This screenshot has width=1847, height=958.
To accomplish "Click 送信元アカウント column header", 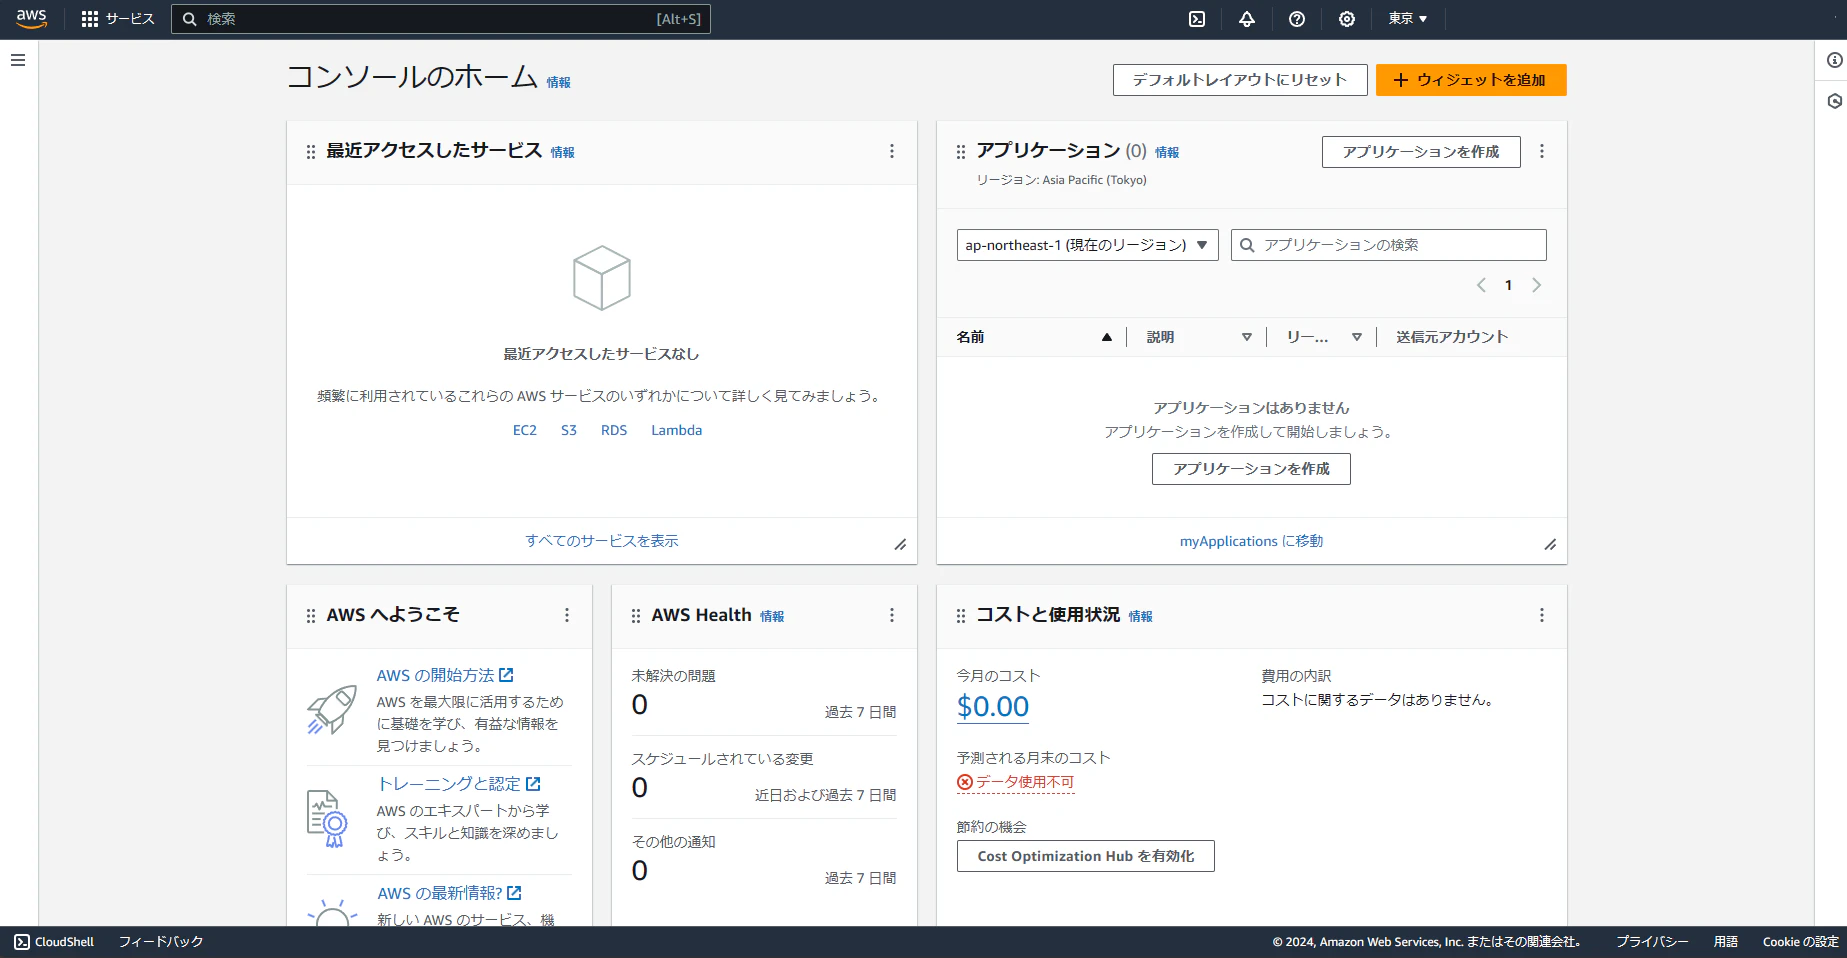I will coord(1452,337).
